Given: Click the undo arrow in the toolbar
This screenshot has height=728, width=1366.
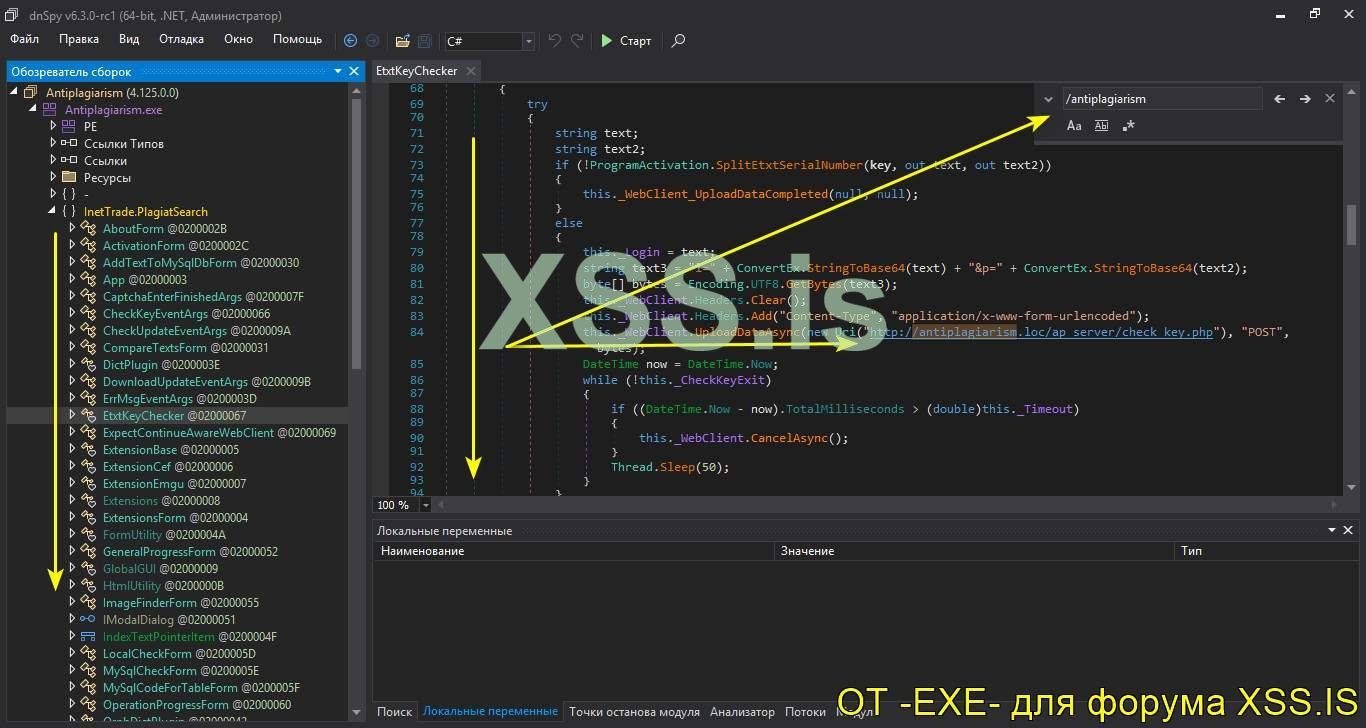Looking at the screenshot, I should coord(555,41).
